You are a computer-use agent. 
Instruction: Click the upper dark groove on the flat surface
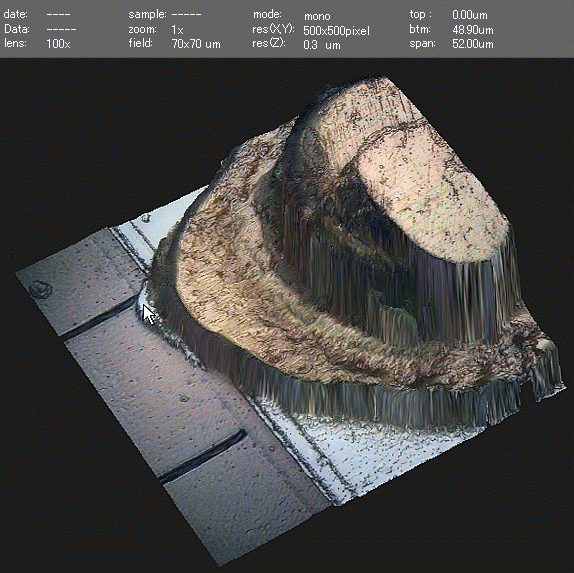[98, 319]
